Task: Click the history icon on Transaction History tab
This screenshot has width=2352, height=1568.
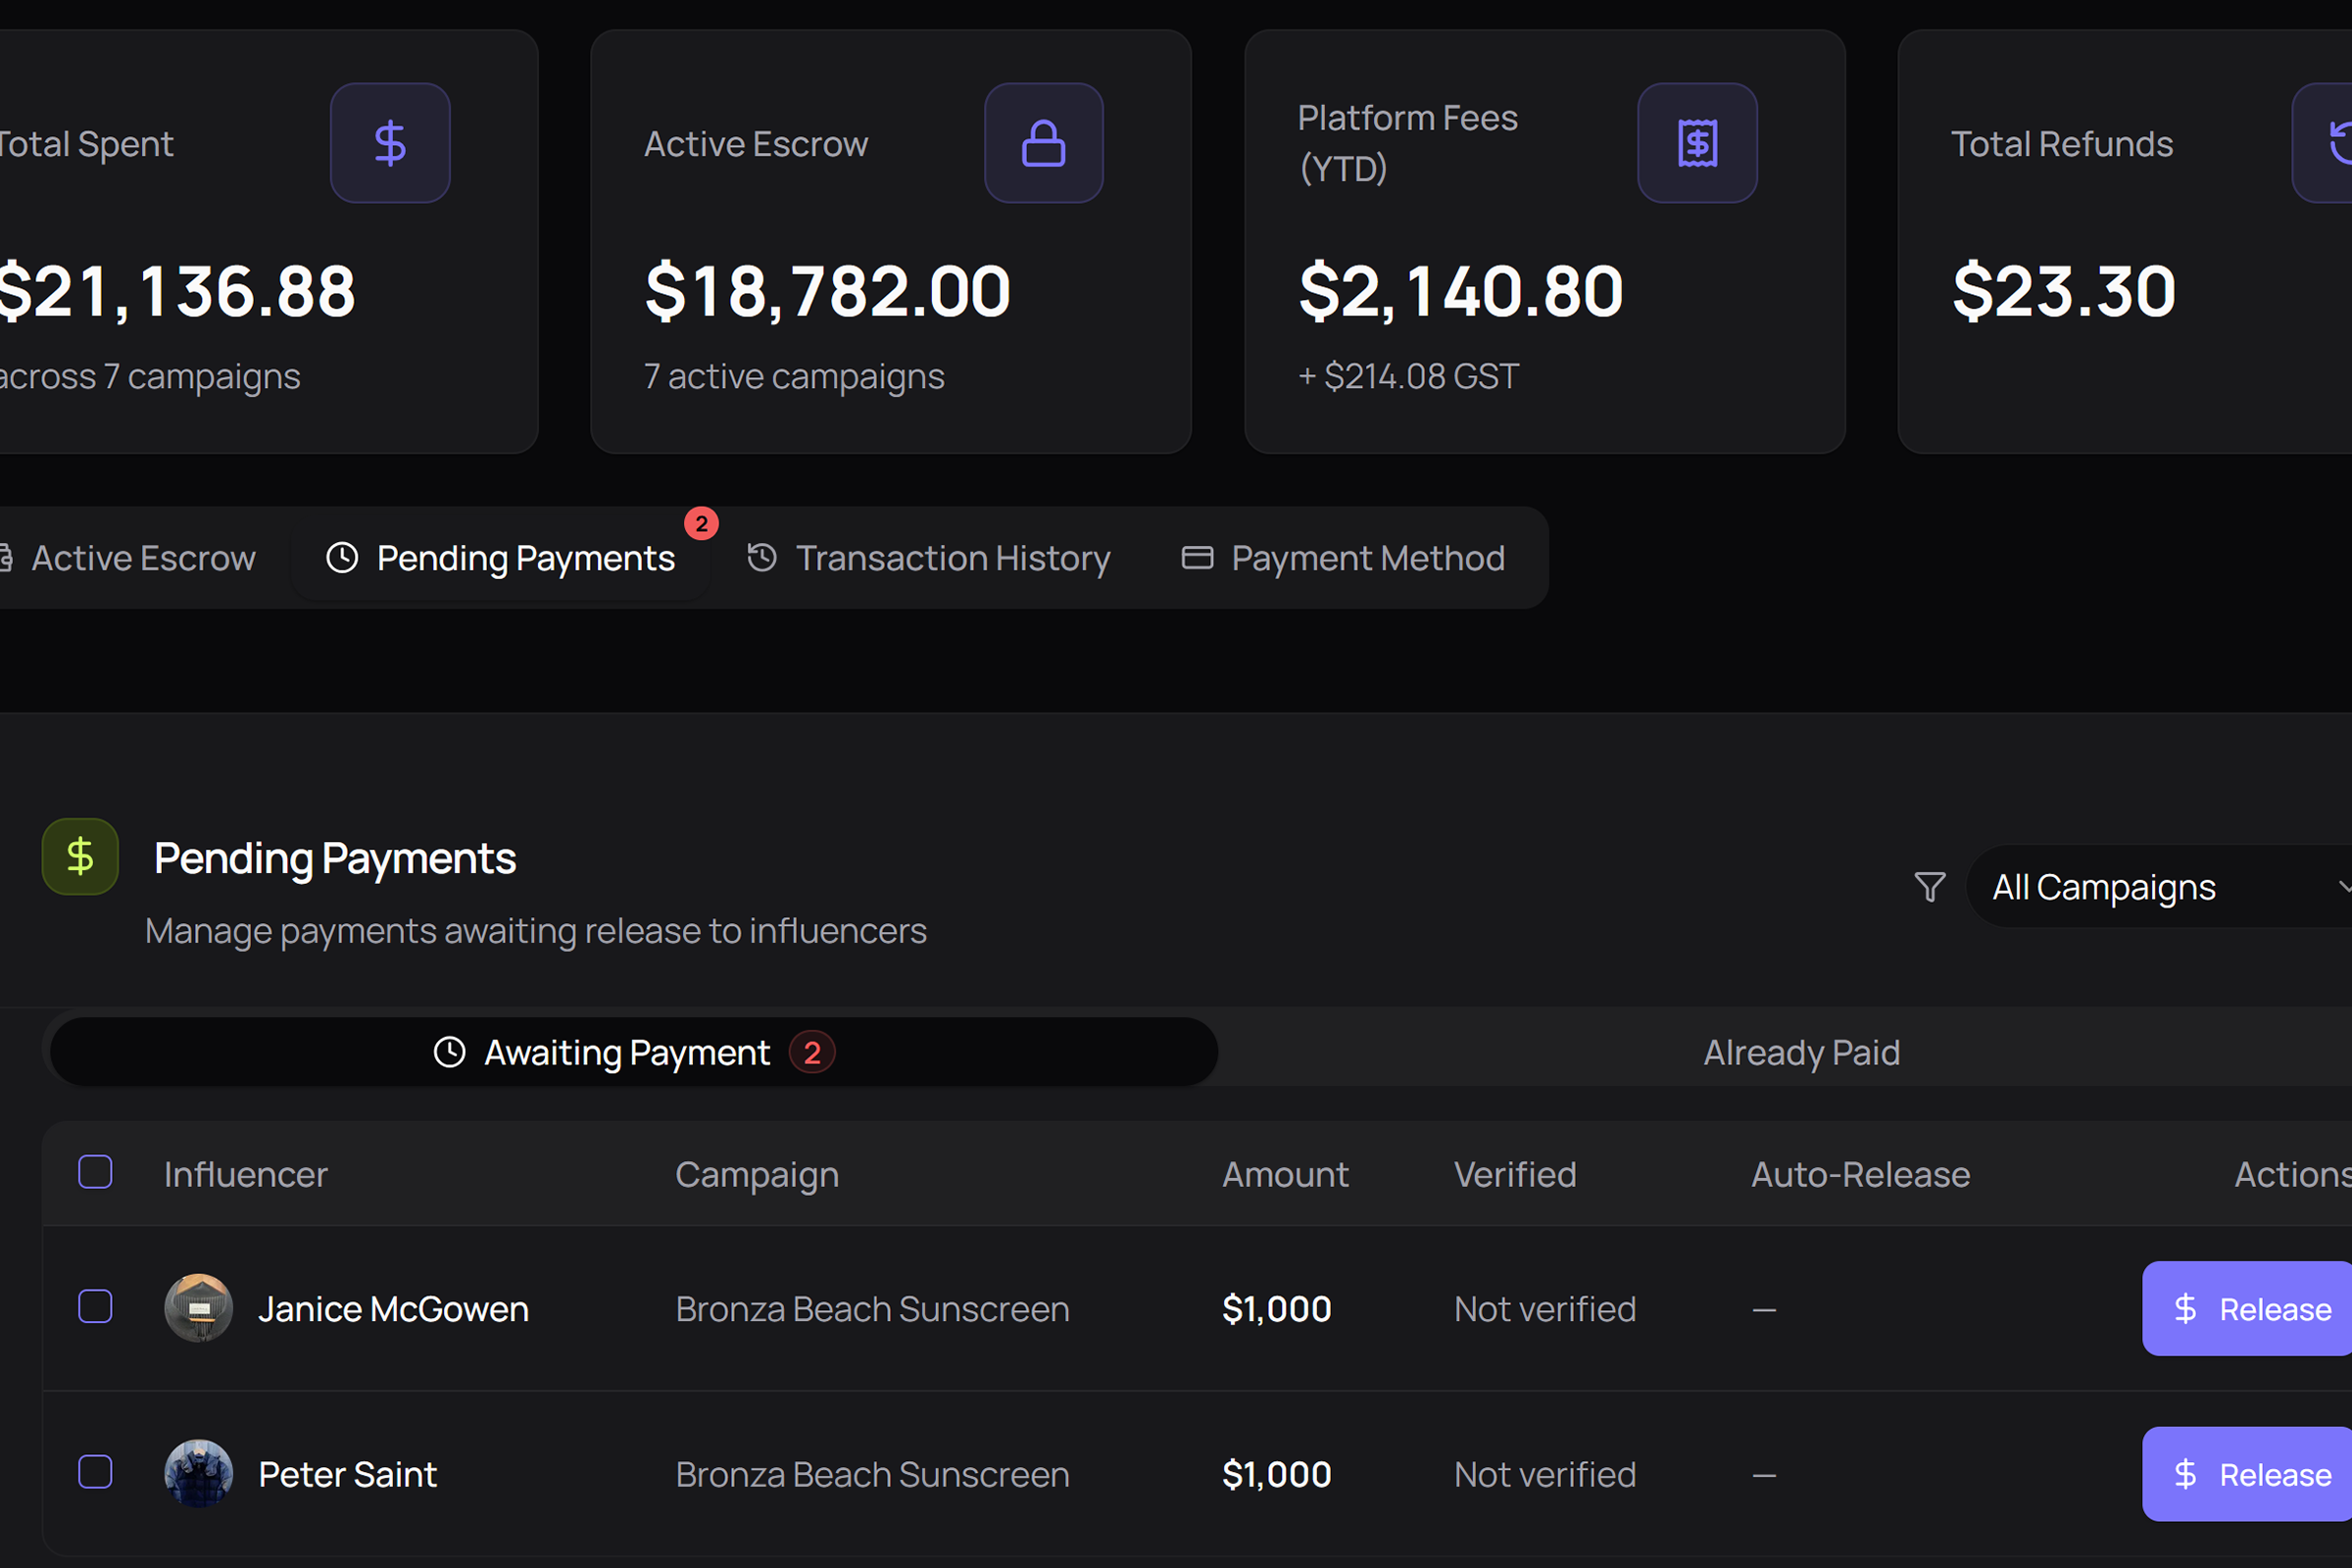Action: coord(762,558)
